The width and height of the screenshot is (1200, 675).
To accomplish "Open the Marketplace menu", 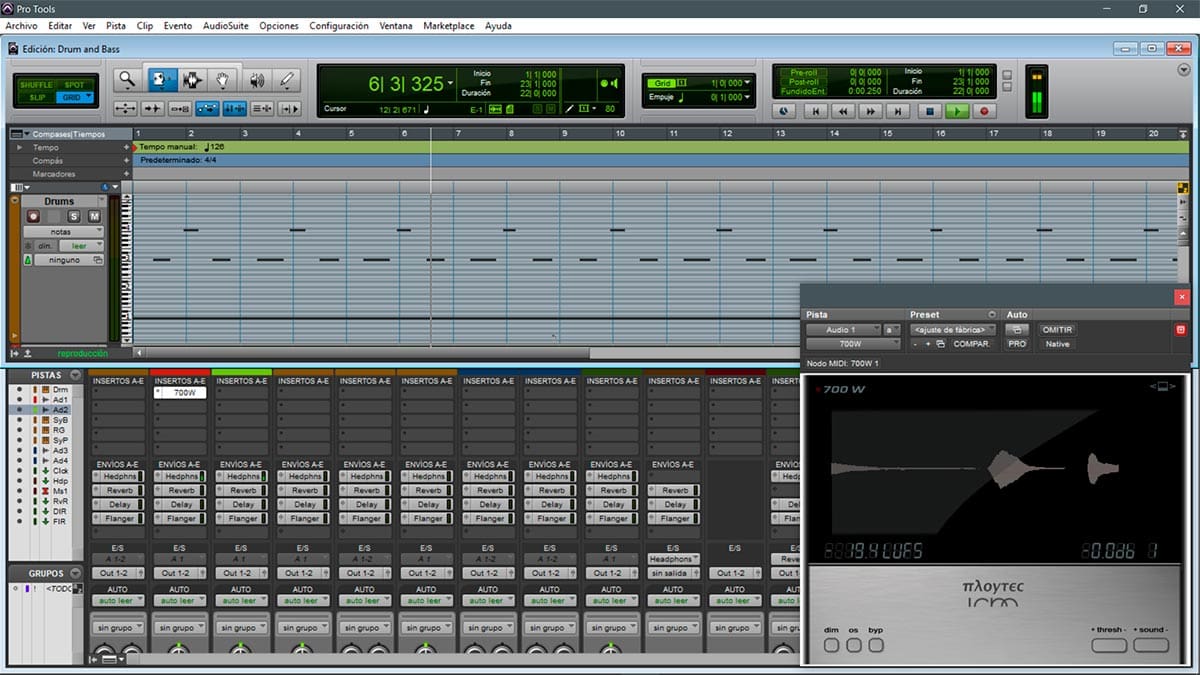I will click(449, 26).
